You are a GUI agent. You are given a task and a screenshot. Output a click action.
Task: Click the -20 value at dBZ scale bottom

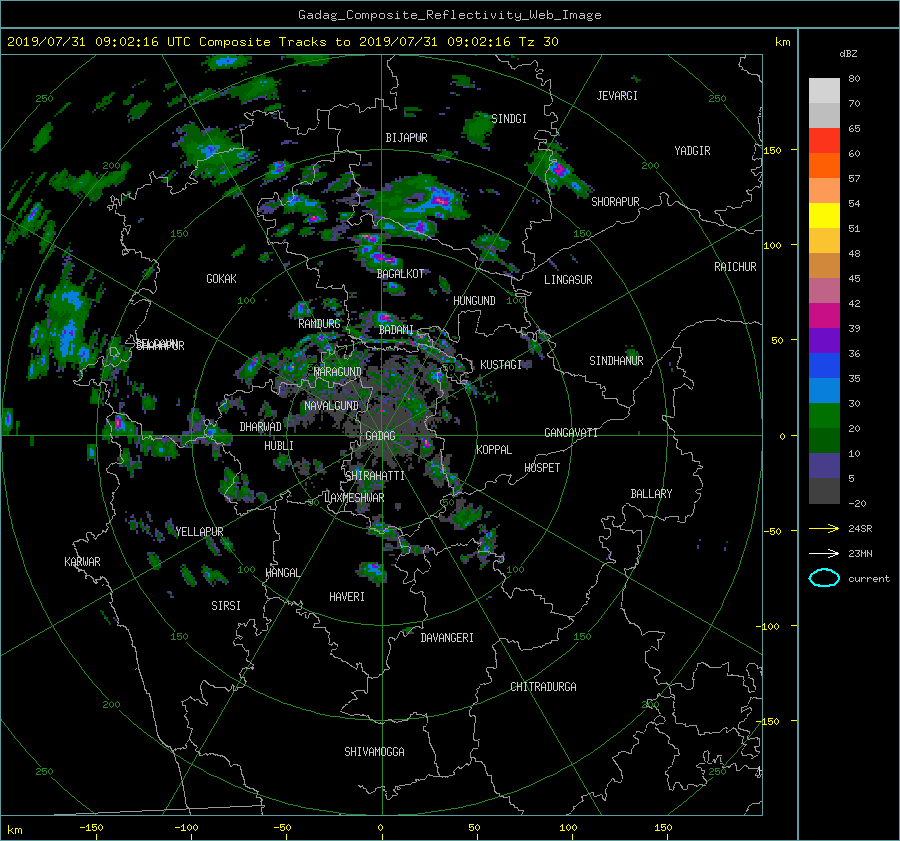pyautogui.click(x=857, y=503)
